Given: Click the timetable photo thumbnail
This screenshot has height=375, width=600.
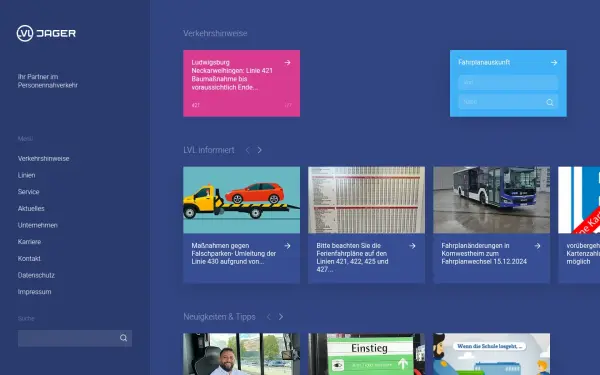Looking at the screenshot, I should [366, 200].
